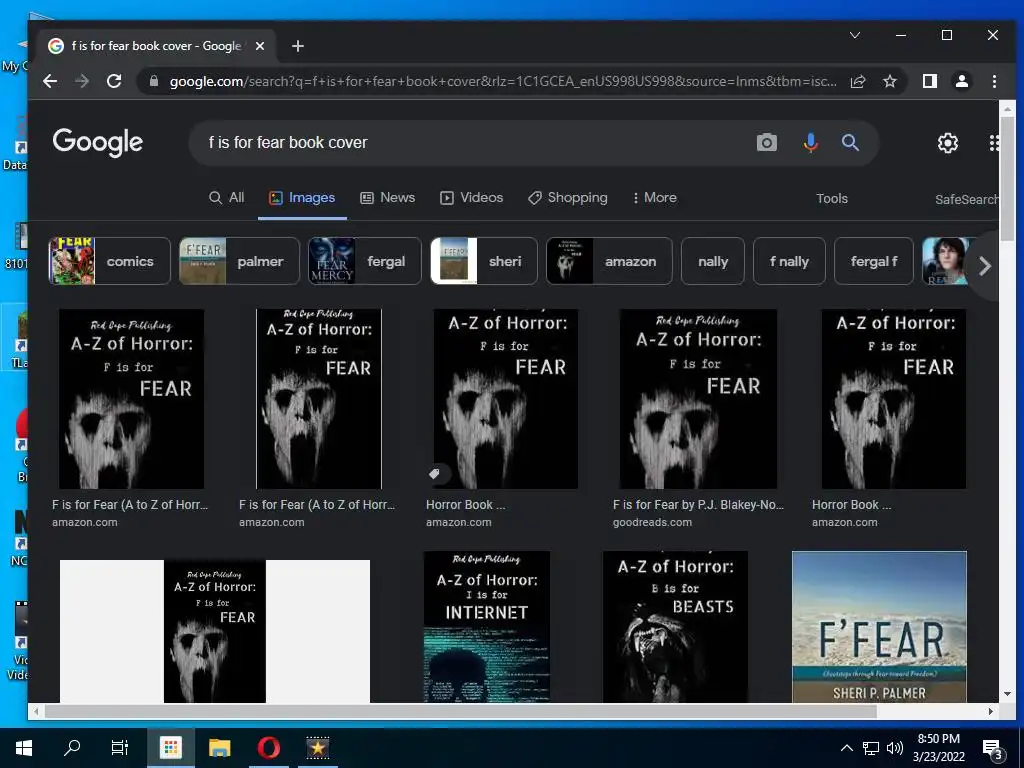This screenshot has height=768, width=1024.
Task: Open Chrome tab search chevron
Action: pos(855,35)
